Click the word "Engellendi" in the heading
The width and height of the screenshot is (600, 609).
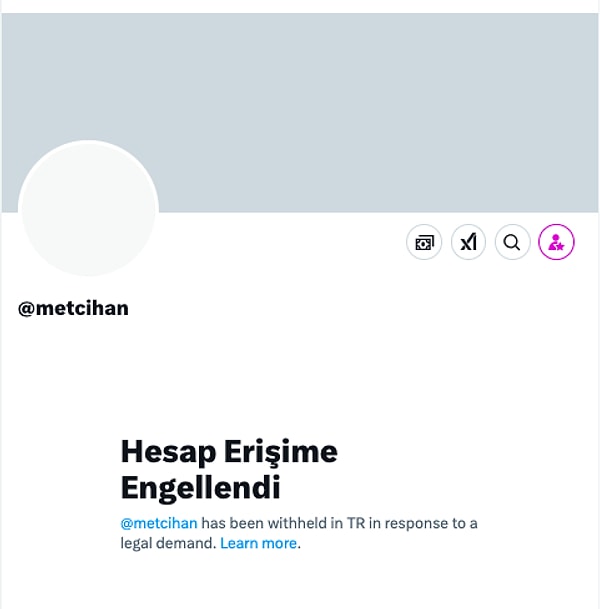coord(200,487)
